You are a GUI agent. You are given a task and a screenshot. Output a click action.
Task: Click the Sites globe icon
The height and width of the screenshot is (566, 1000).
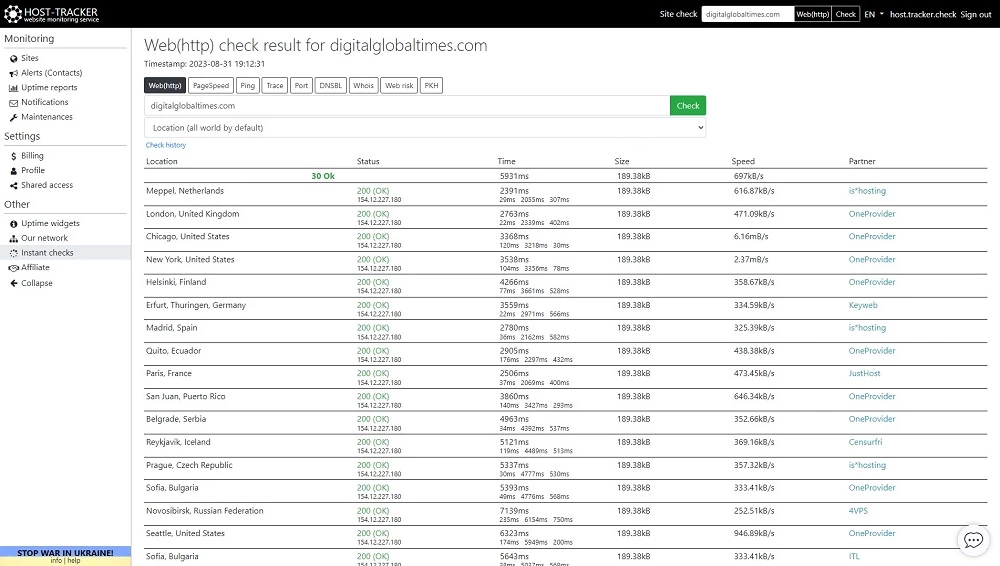tap(13, 59)
